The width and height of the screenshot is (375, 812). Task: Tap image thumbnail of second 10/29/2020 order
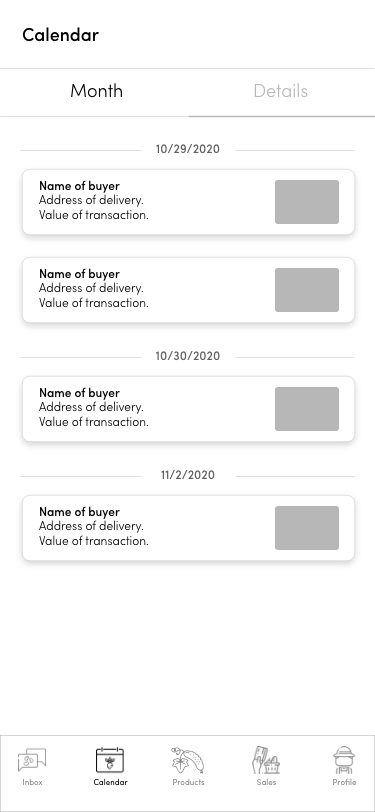click(x=307, y=290)
